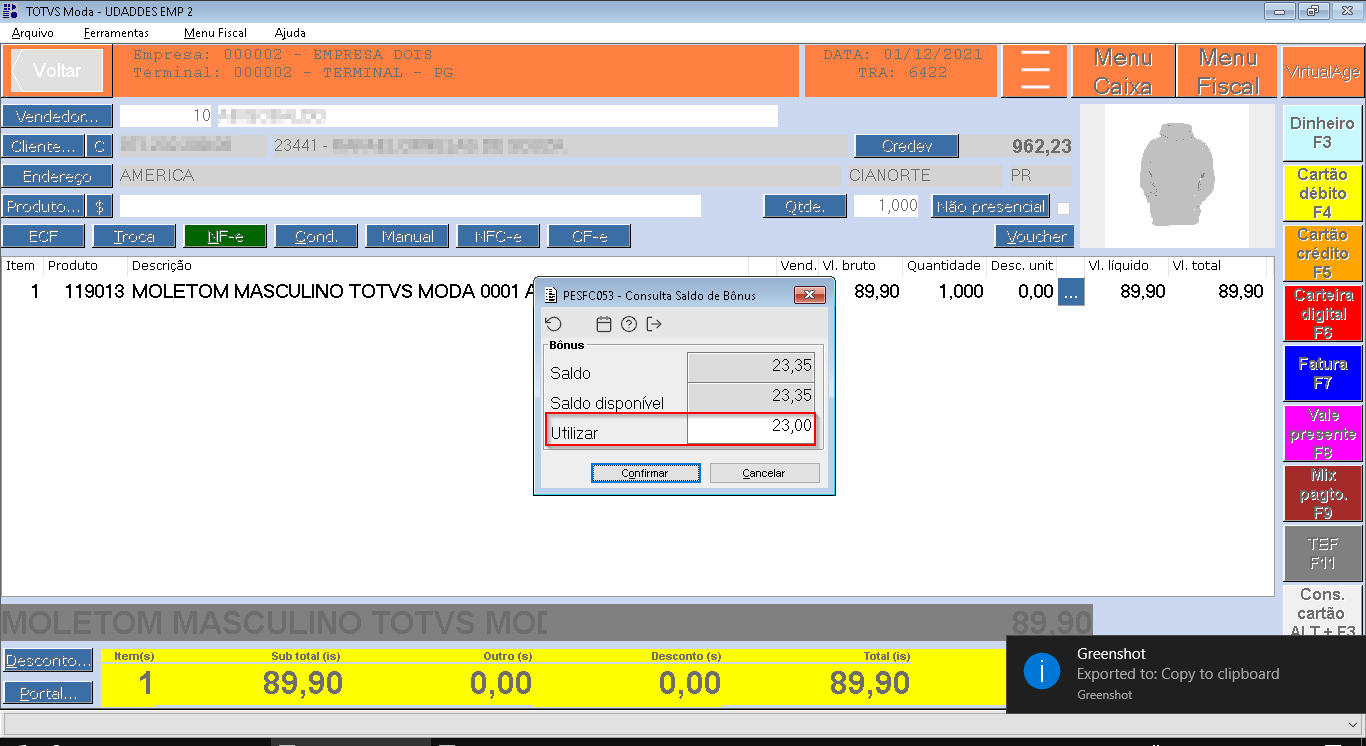
Task: Click the Vendedor... button
Action: (57, 116)
